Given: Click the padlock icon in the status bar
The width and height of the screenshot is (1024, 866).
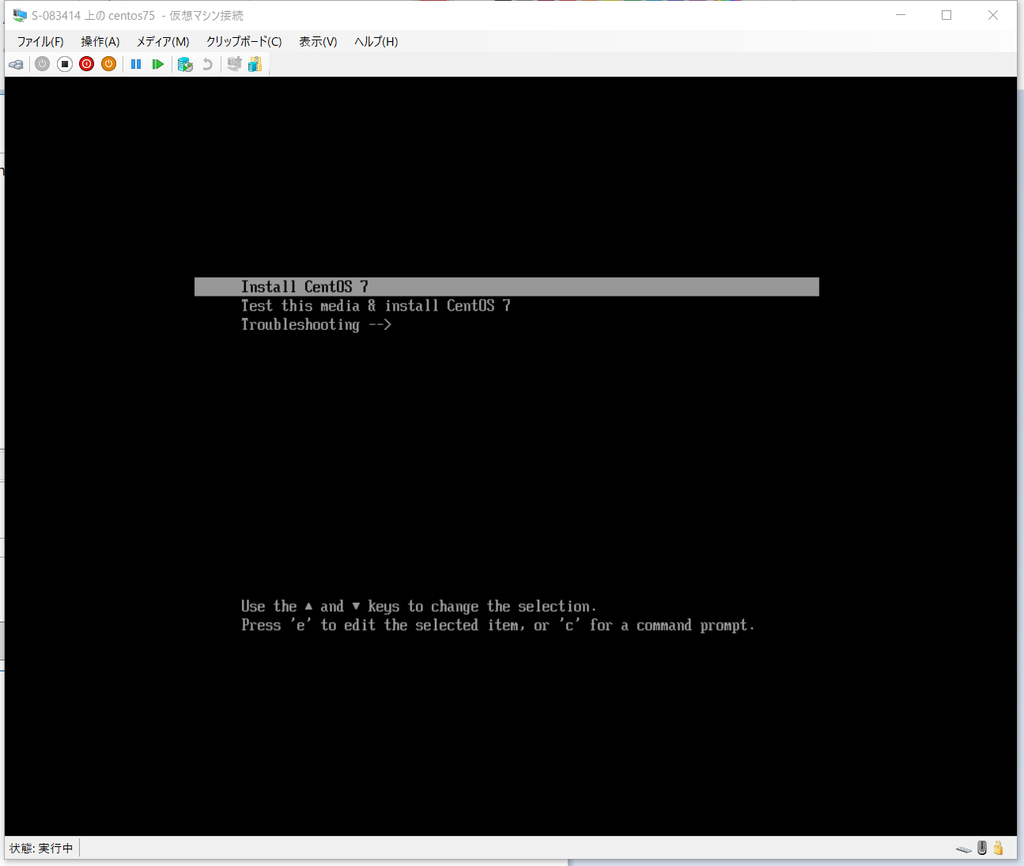Looking at the screenshot, I should (x=998, y=848).
